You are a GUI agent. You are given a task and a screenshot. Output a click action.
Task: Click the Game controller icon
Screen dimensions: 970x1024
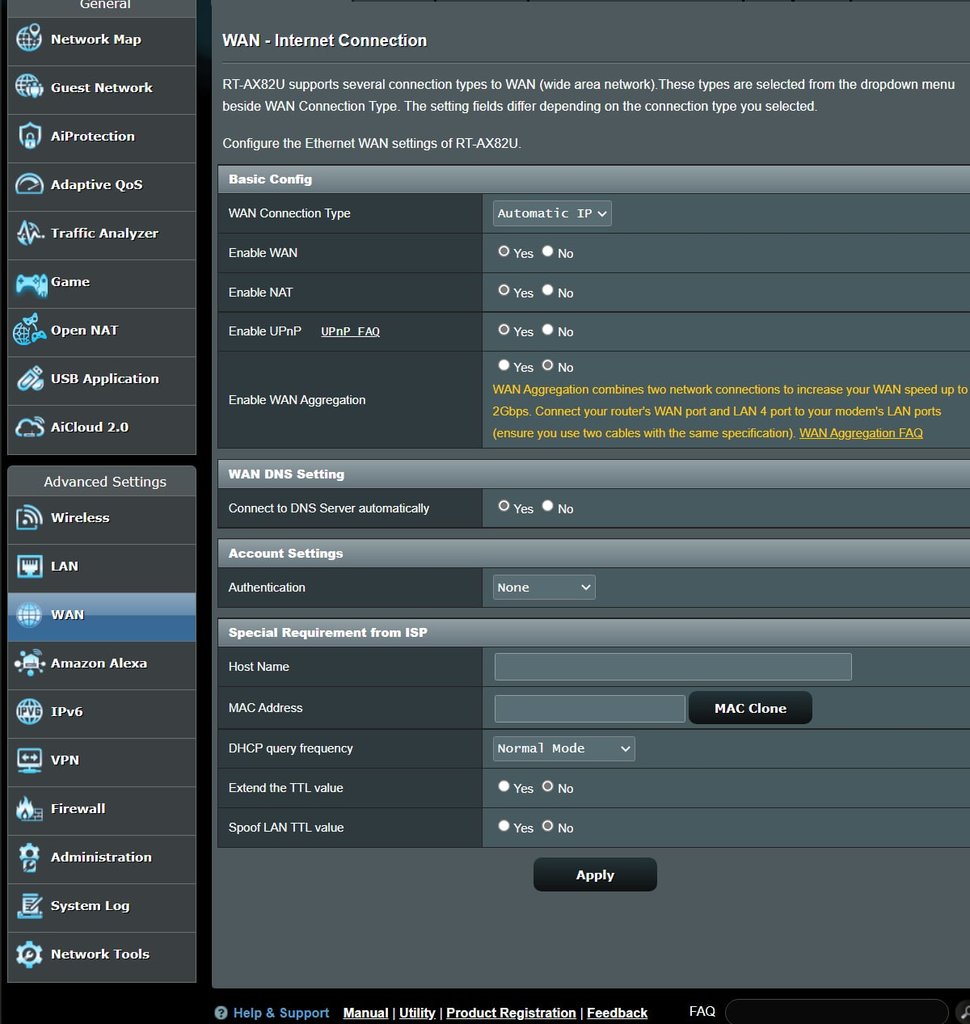[30, 283]
